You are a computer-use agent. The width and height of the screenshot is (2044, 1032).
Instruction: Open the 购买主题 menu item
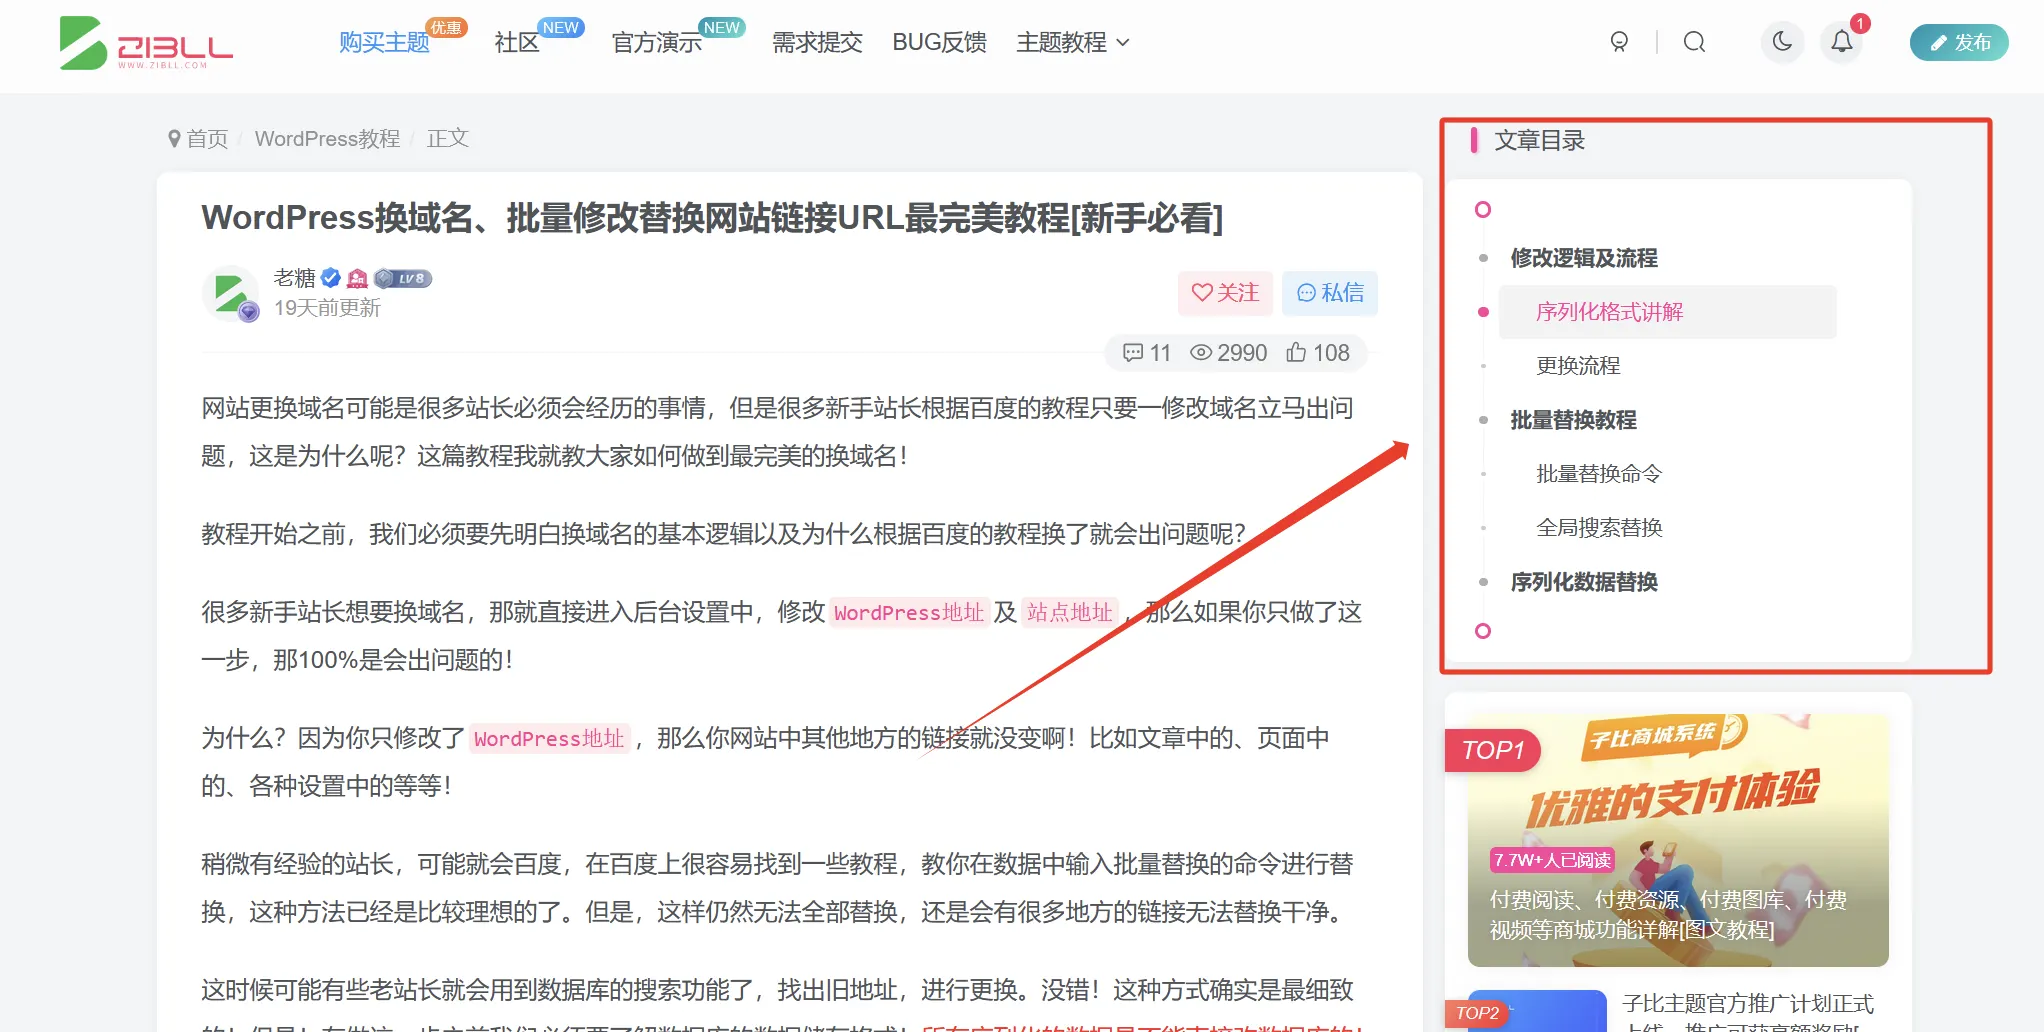384,42
